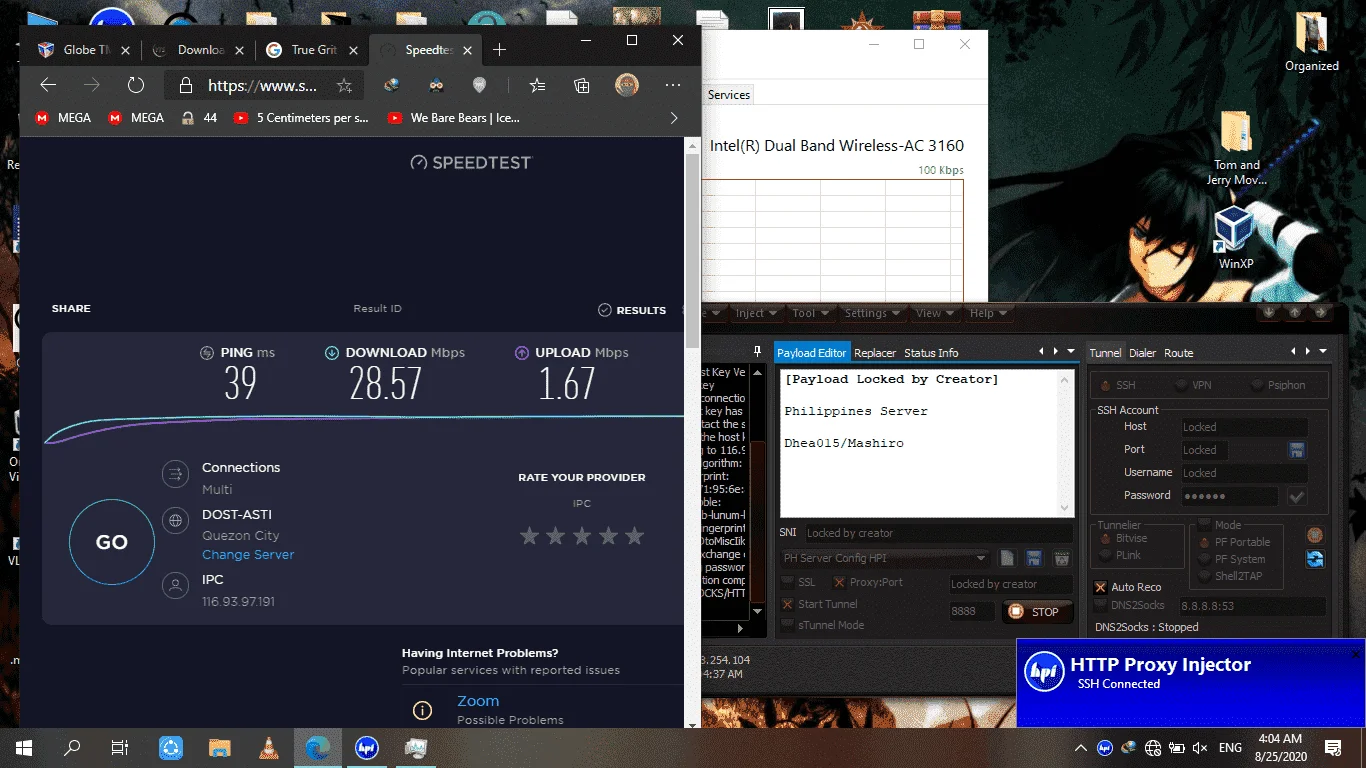Open the Zoom problems link
This screenshot has height=768, width=1366.
[478, 701]
